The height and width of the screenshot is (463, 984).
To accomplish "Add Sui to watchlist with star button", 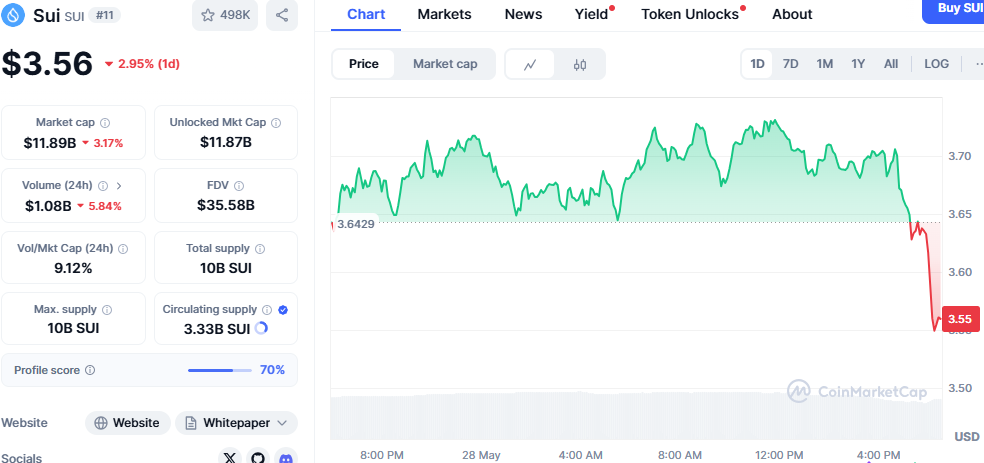I will (225, 16).
